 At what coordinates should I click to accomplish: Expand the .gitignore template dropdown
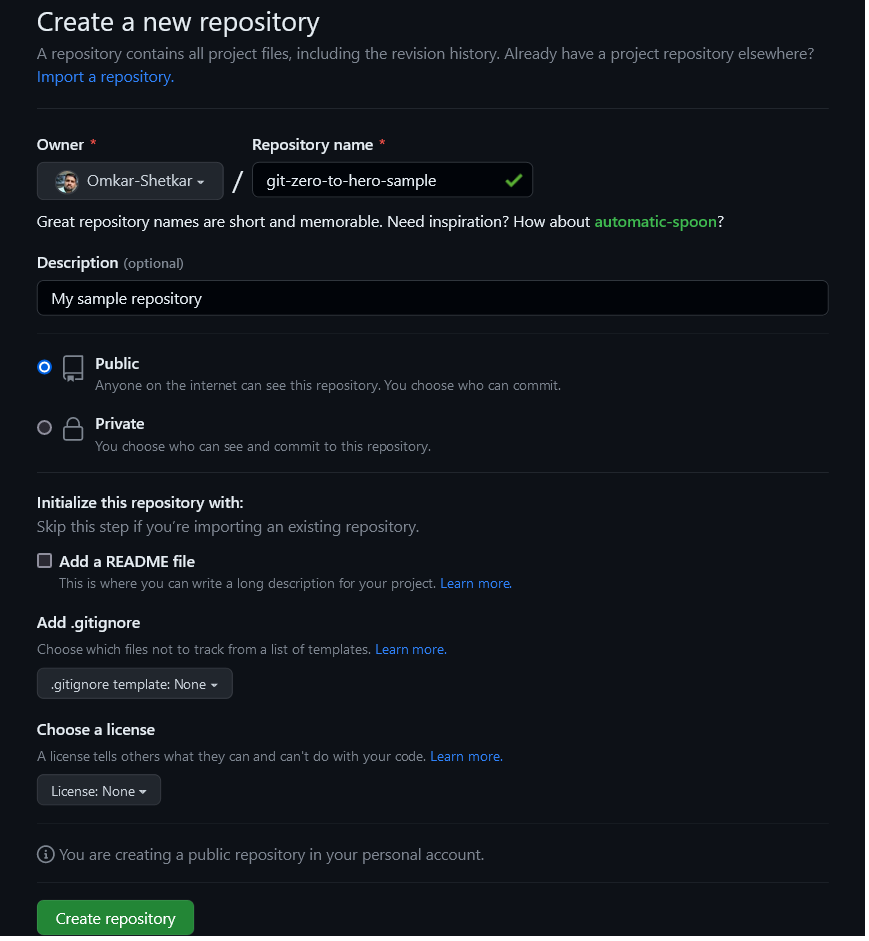coord(135,684)
